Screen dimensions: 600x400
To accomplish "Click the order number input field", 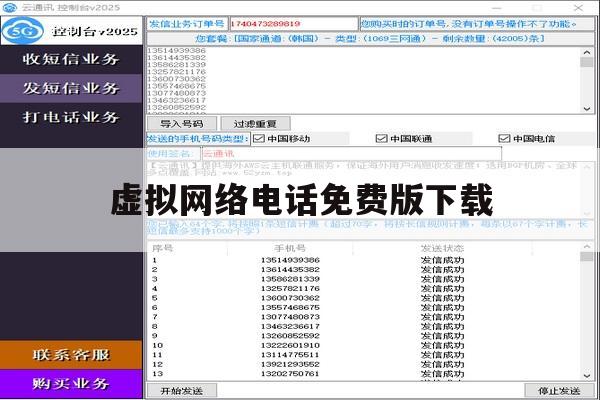I will [x=293, y=24].
